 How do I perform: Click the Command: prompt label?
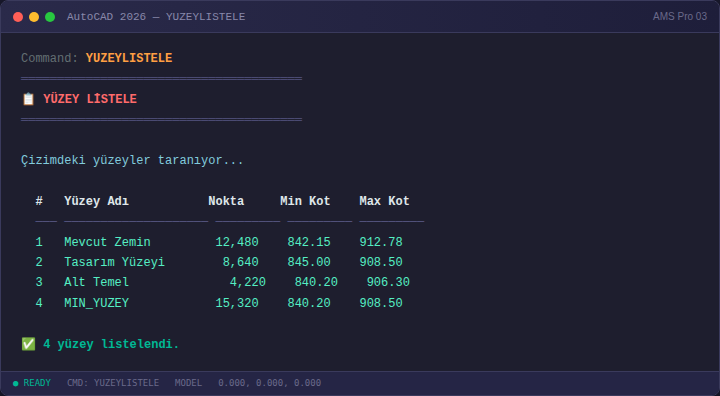tap(50, 58)
